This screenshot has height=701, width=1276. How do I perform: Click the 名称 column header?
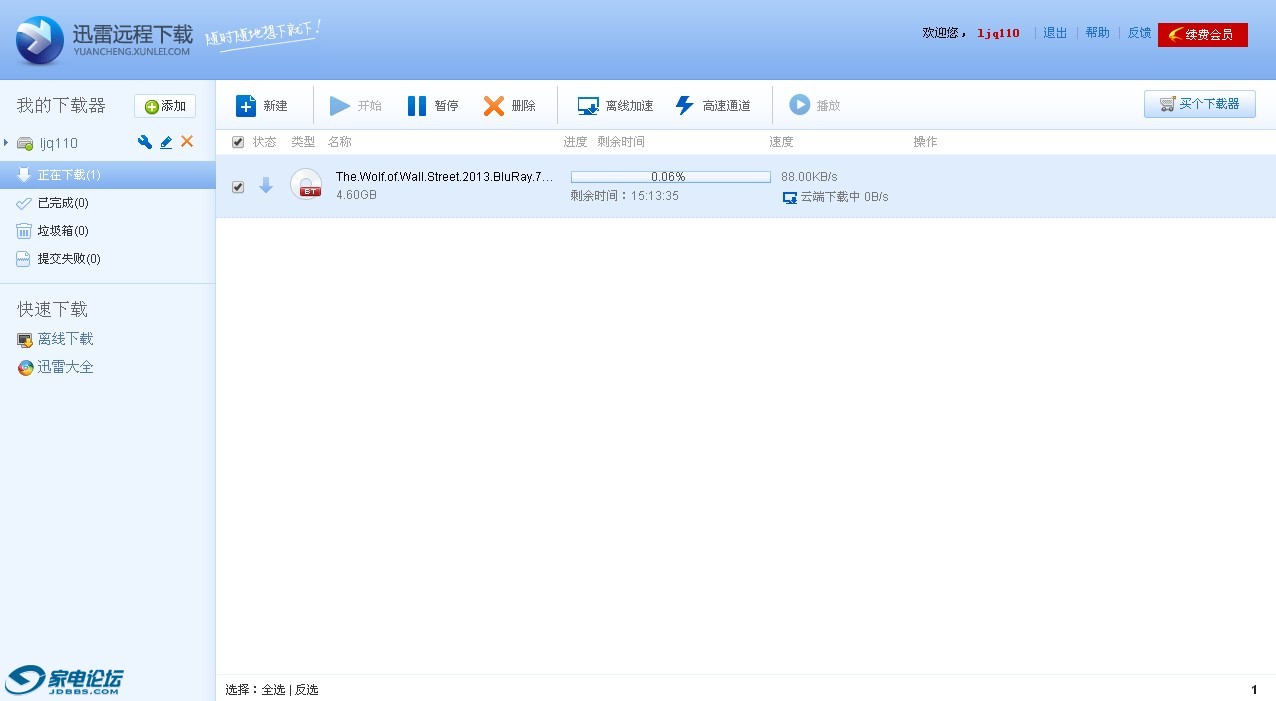340,142
